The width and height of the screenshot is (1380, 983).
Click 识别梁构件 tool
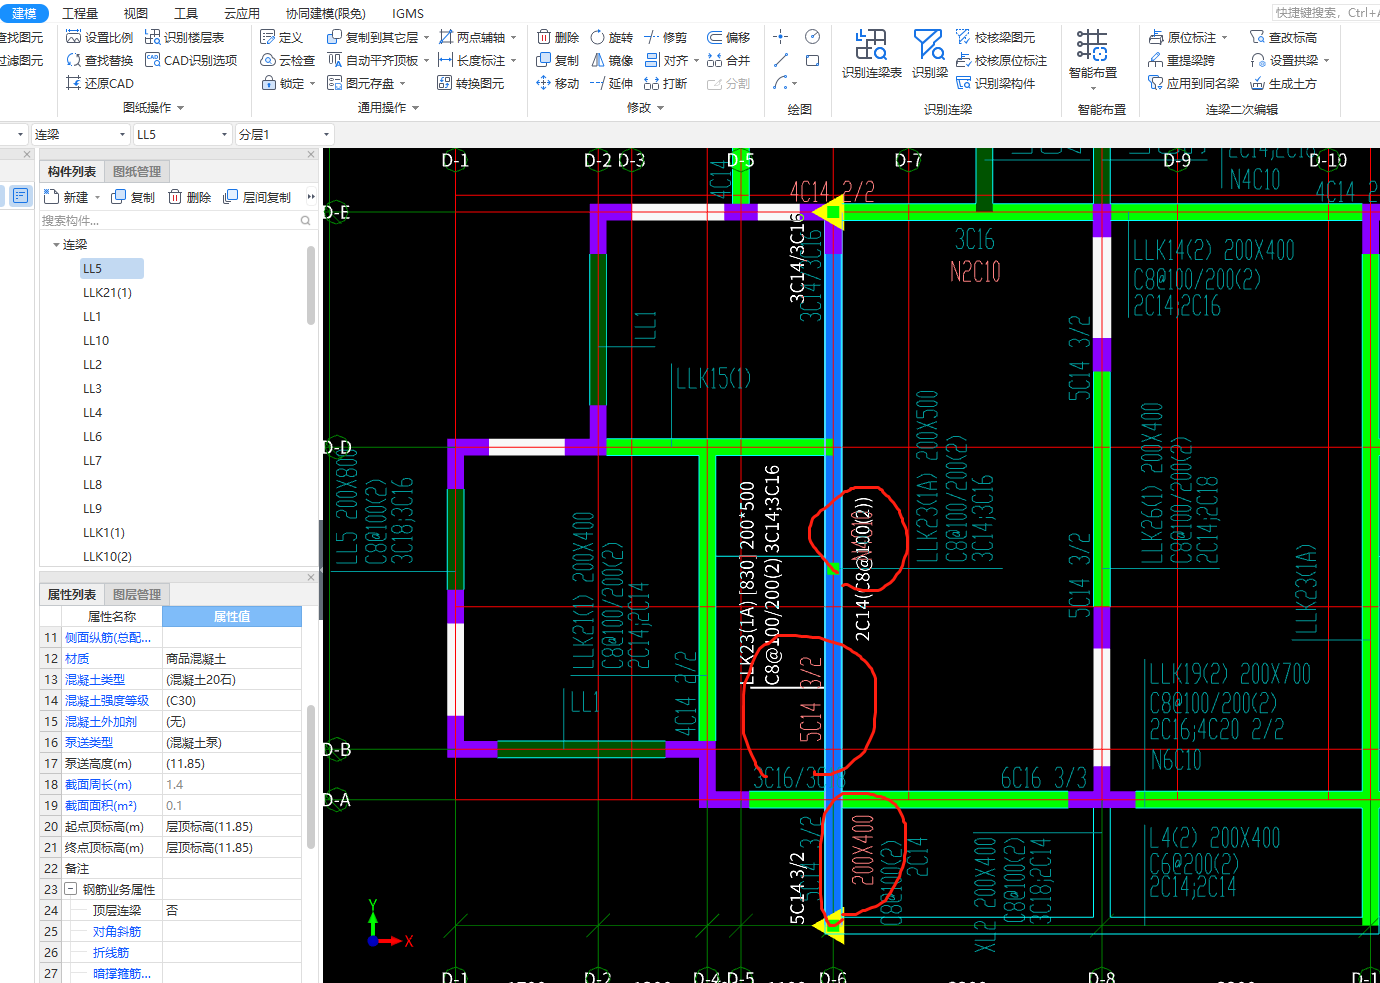tap(995, 83)
